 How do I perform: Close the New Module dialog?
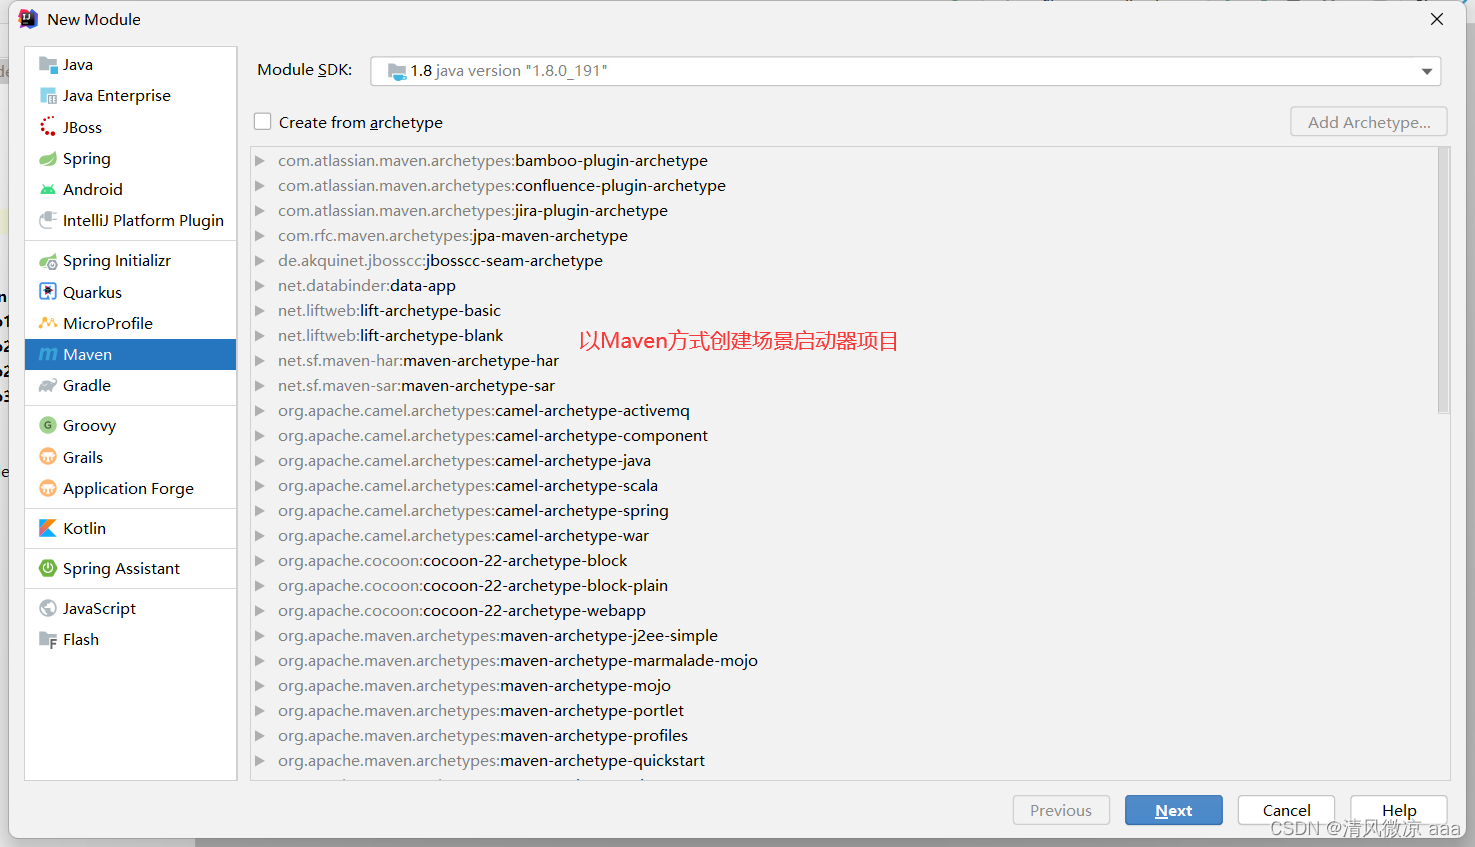[1437, 19]
